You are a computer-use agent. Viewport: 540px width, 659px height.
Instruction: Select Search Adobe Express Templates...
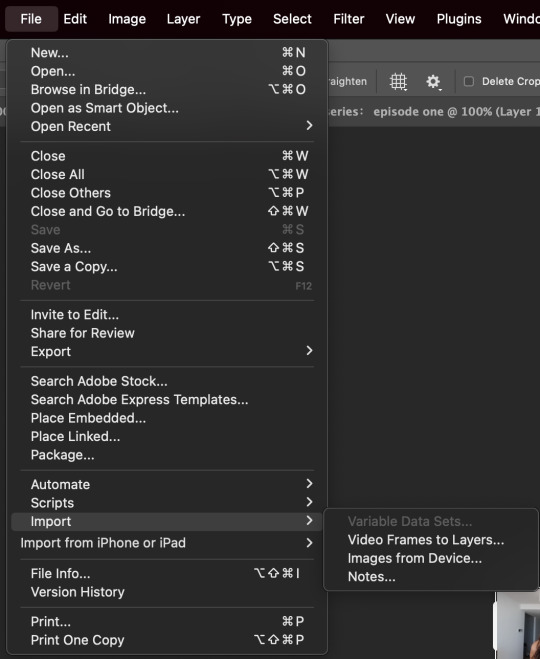[x=167, y=400]
